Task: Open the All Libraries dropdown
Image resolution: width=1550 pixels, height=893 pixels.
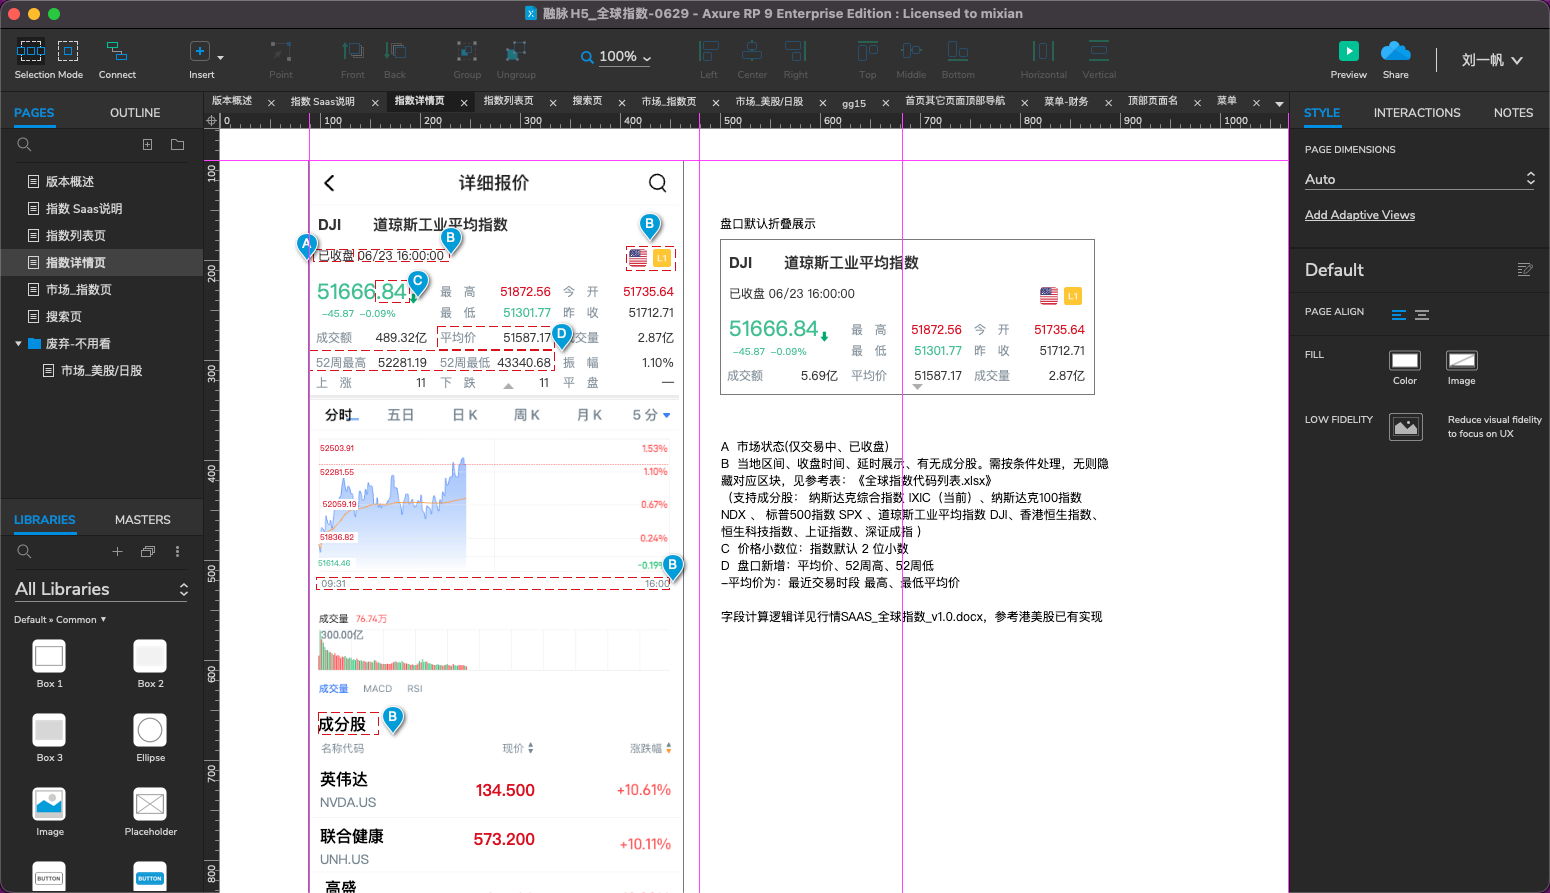Action: (101, 589)
